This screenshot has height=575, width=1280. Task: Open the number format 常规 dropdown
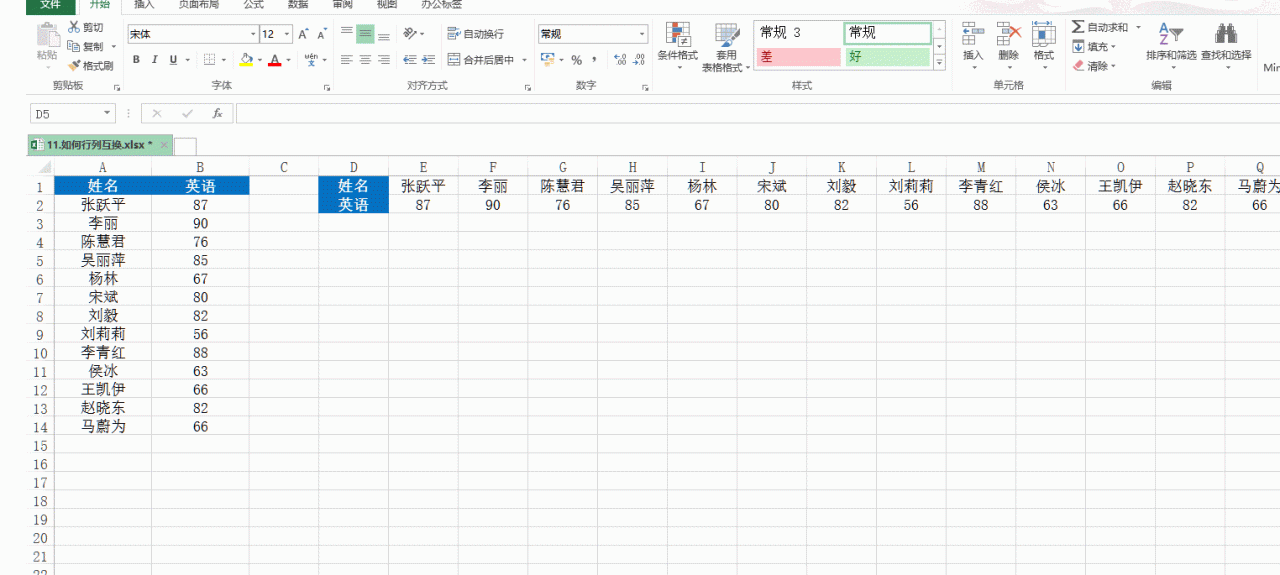point(642,34)
